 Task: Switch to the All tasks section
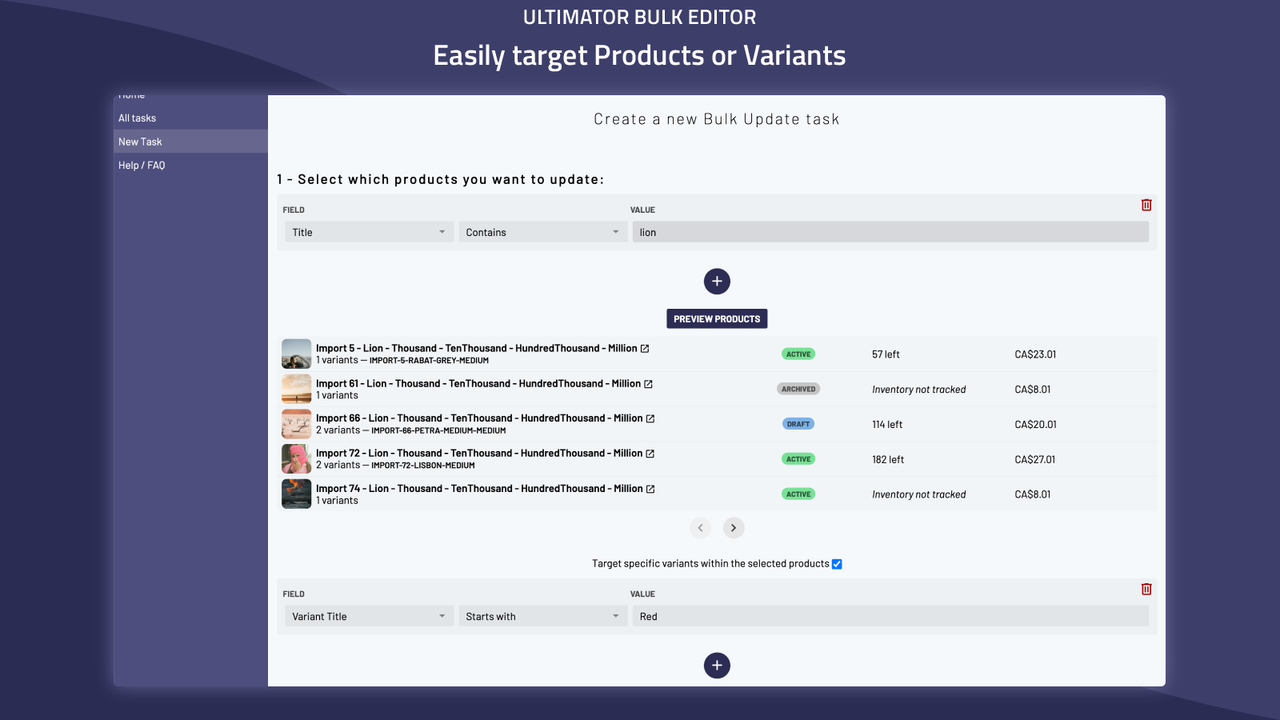pos(136,117)
